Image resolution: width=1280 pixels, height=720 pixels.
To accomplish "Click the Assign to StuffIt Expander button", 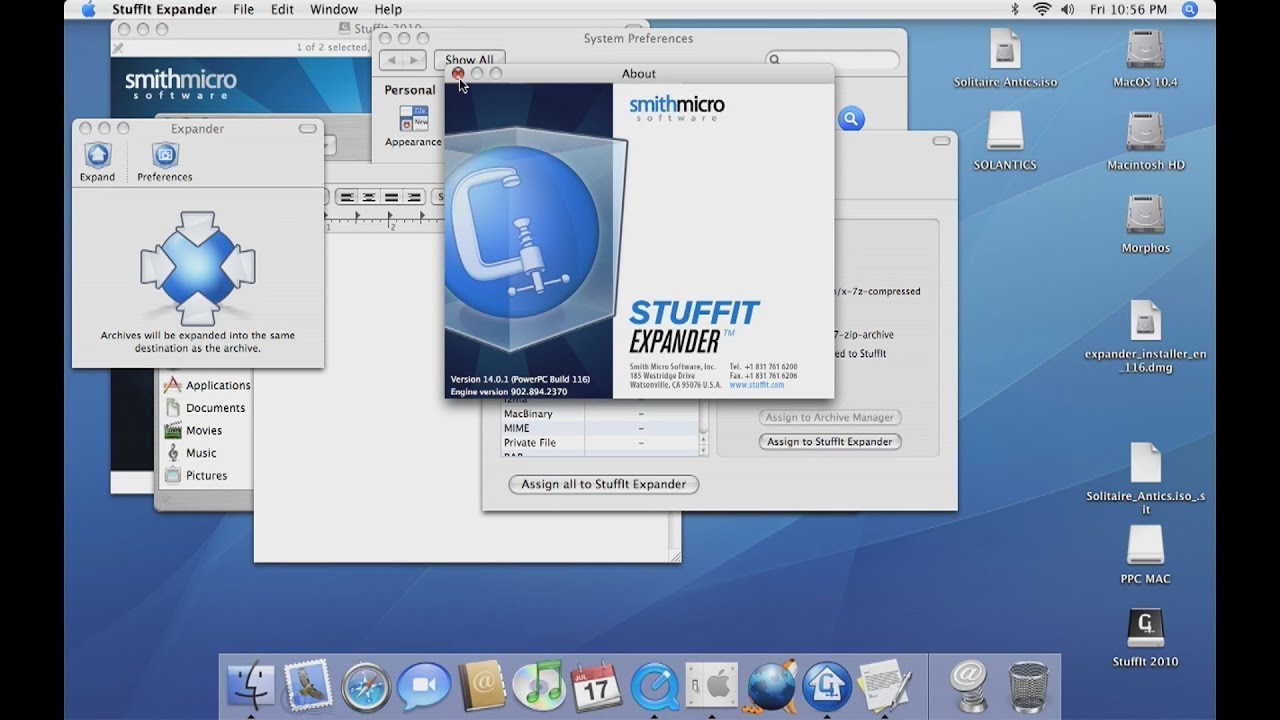I will pyautogui.click(x=830, y=442).
